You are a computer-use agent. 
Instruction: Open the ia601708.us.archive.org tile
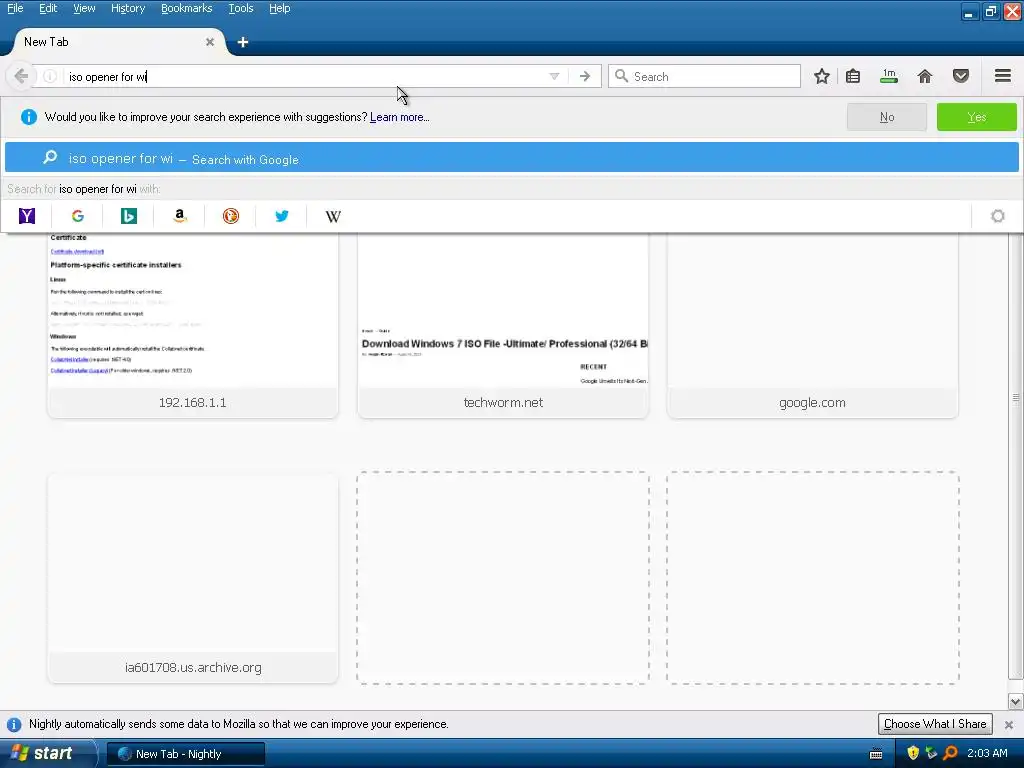tap(193, 579)
